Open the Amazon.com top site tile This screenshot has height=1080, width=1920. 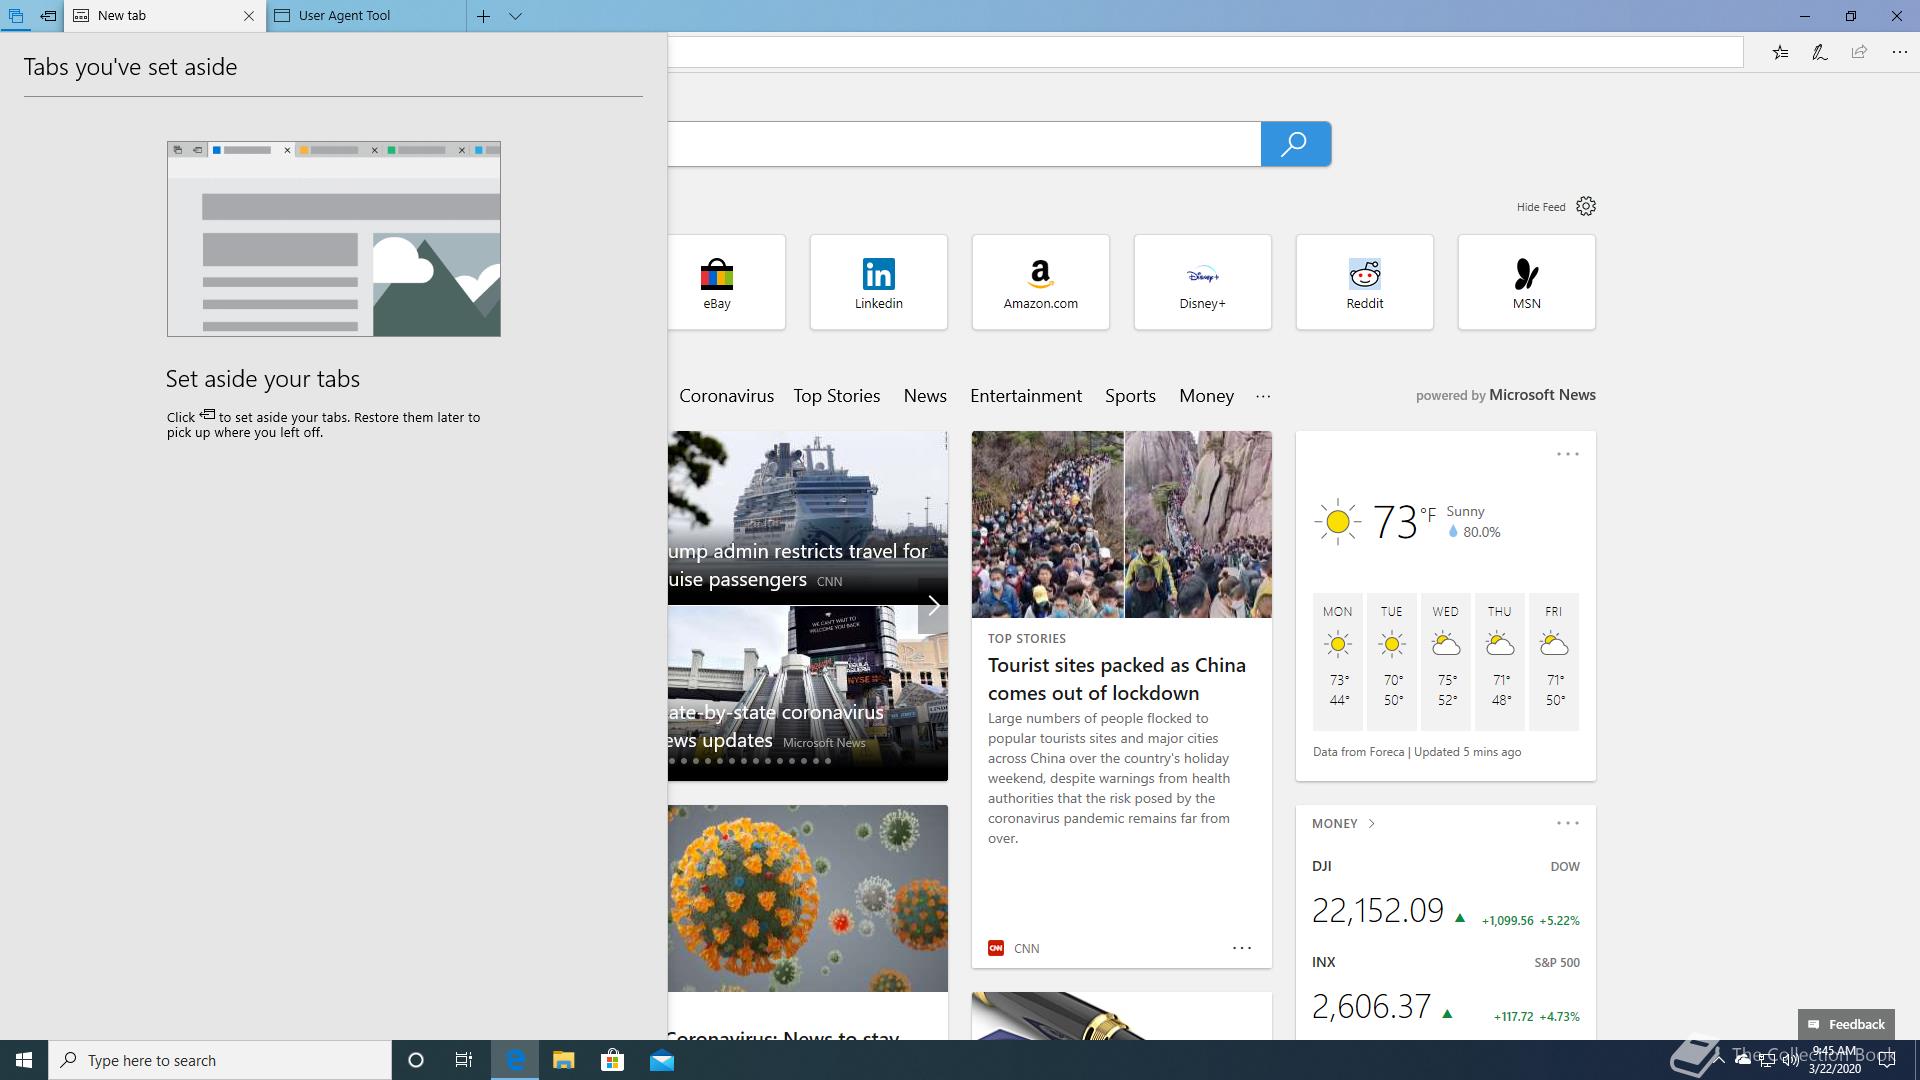tap(1040, 282)
